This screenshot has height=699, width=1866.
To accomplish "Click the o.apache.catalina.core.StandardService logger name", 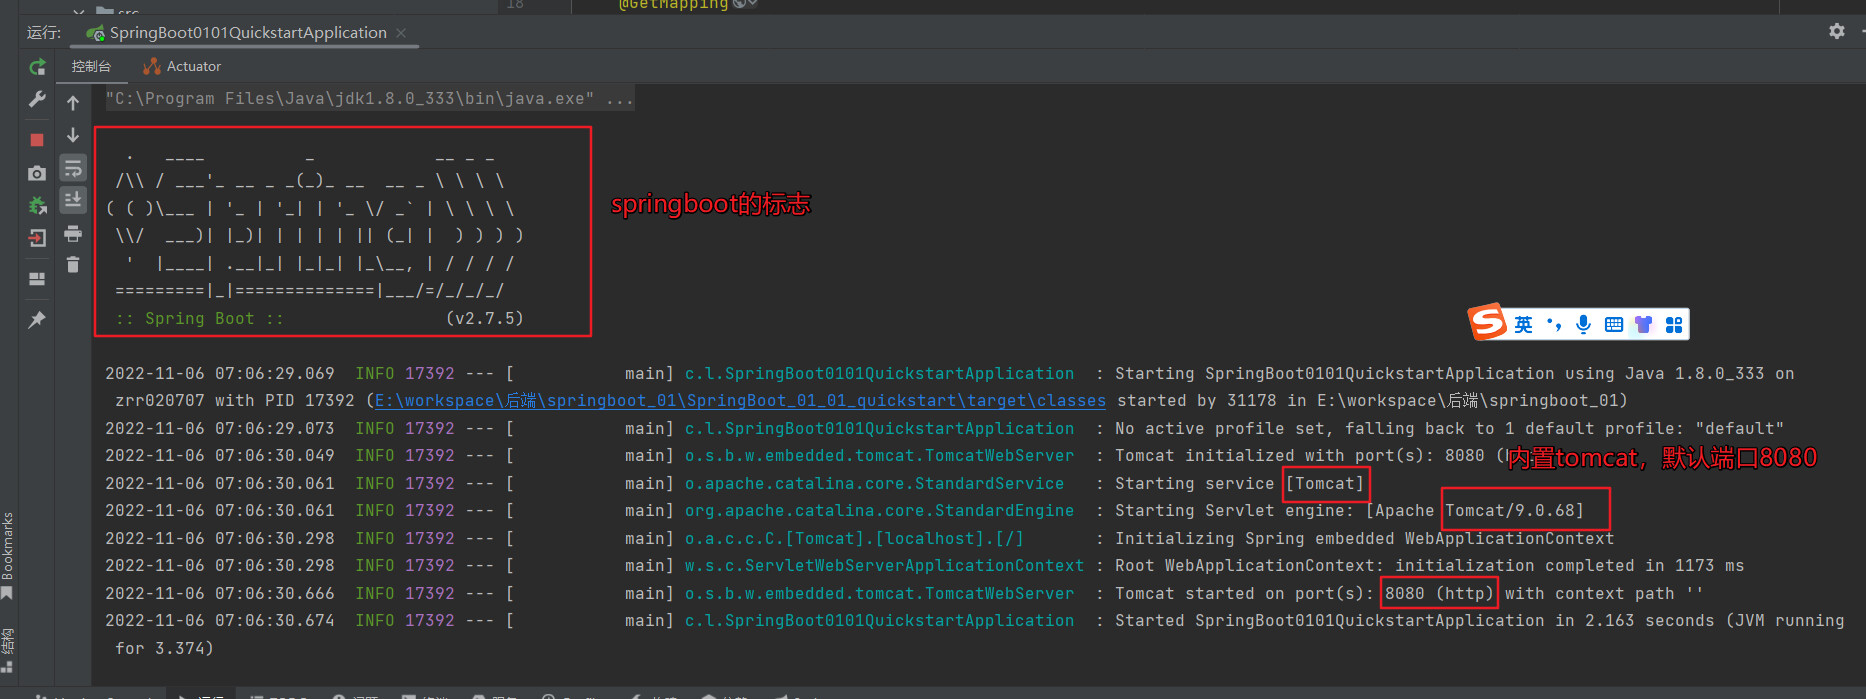I will [874, 483].
